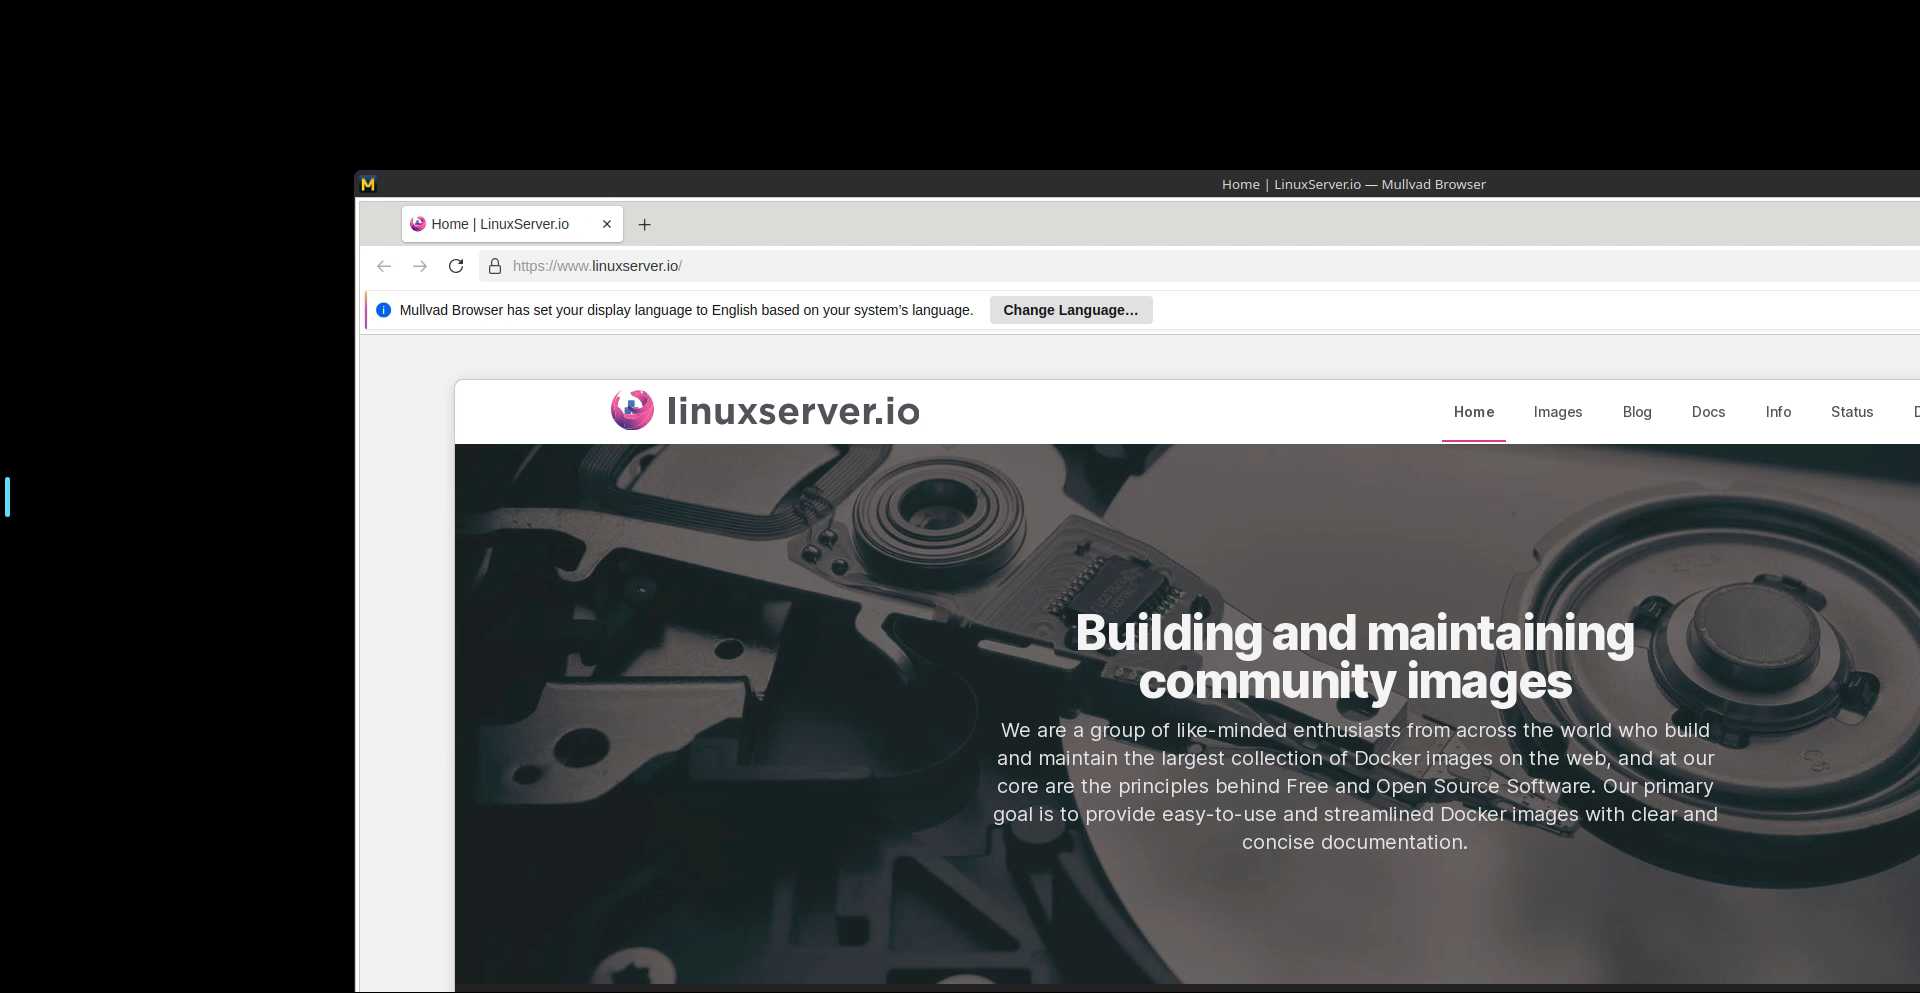Open the Docs navigation item

click(x=1708, y=412)
